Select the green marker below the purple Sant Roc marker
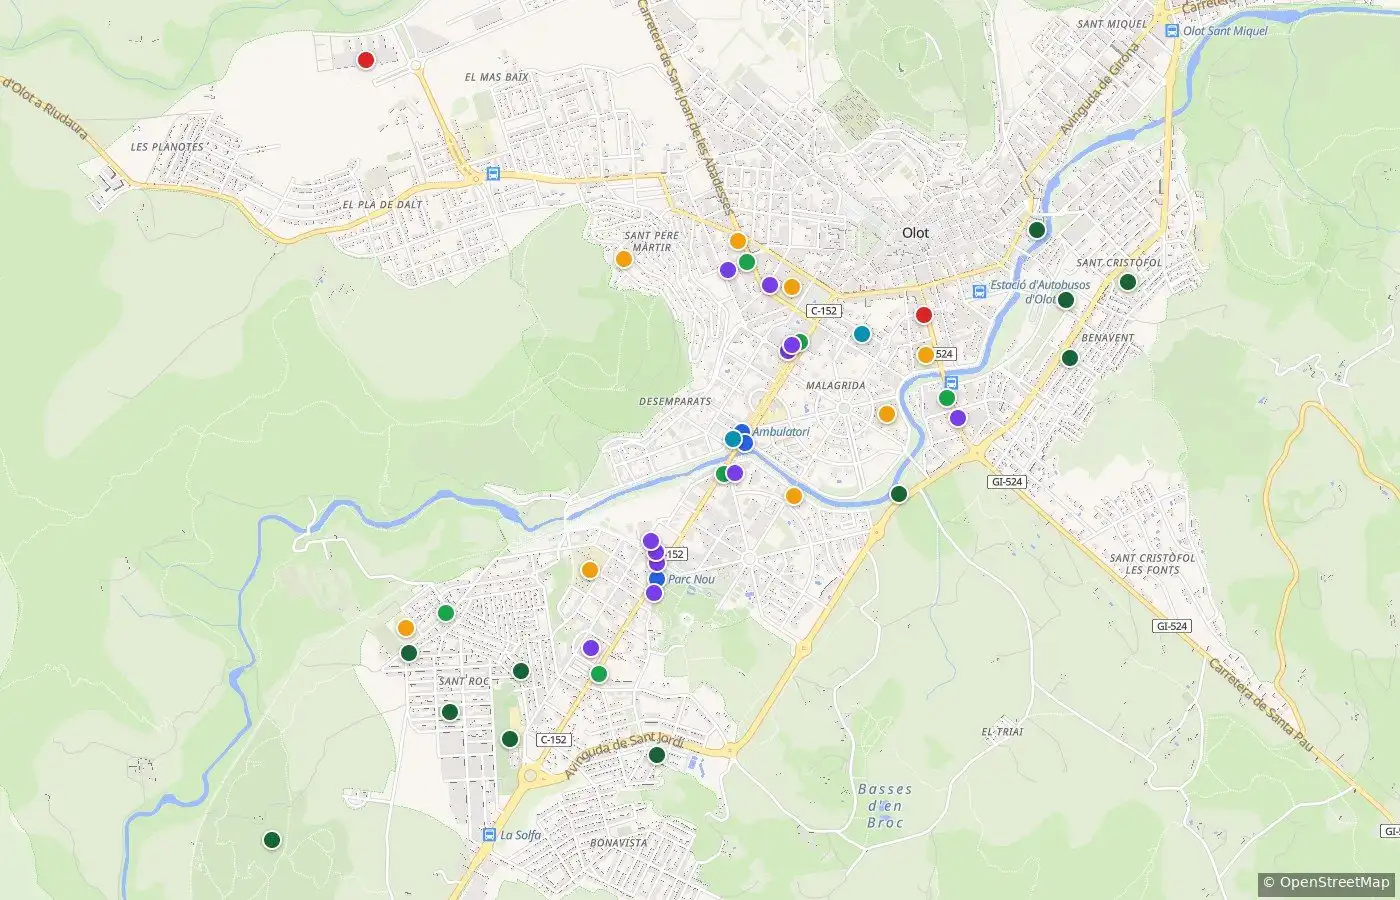Viewport: 1400px width, 900px height. tap(599, 674)
